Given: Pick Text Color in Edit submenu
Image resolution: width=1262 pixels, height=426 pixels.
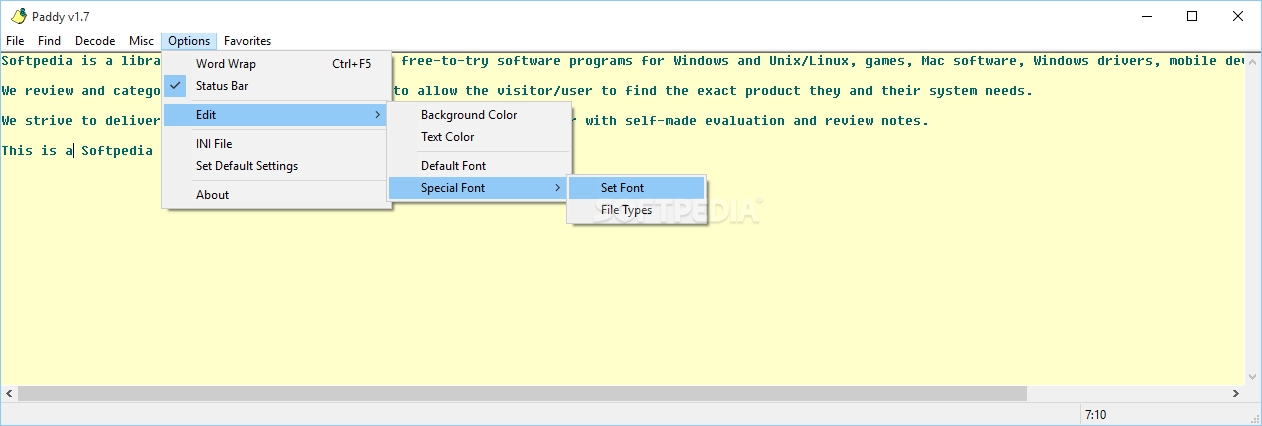Looking at the screenshot, I should (x=479, y=137).
